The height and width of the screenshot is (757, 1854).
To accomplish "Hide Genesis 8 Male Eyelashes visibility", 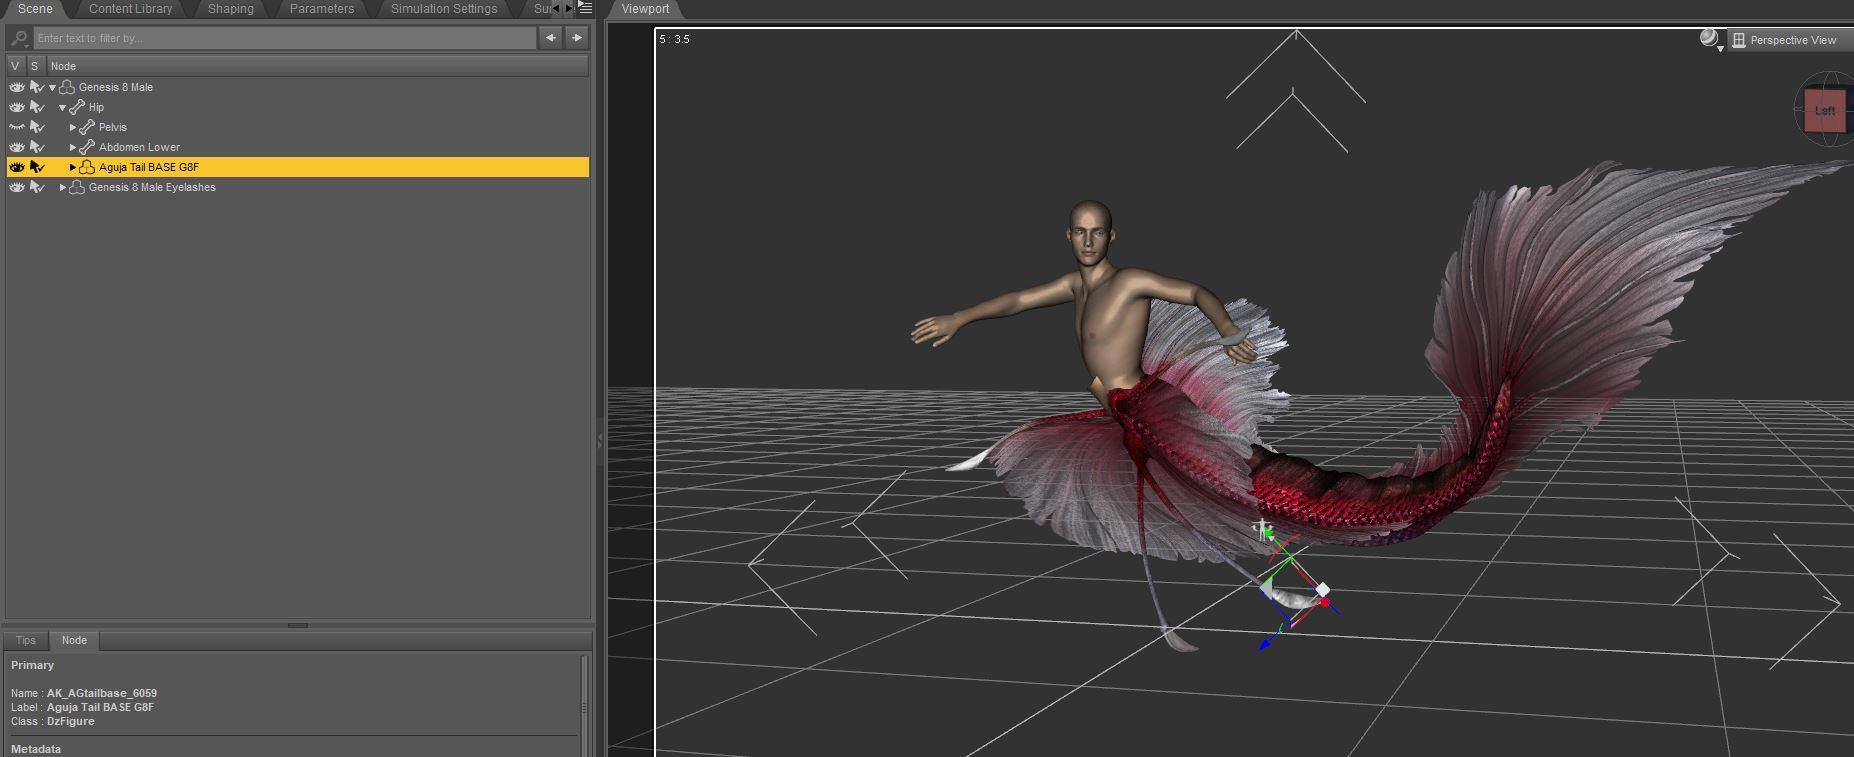I will [x=17, y=187].
